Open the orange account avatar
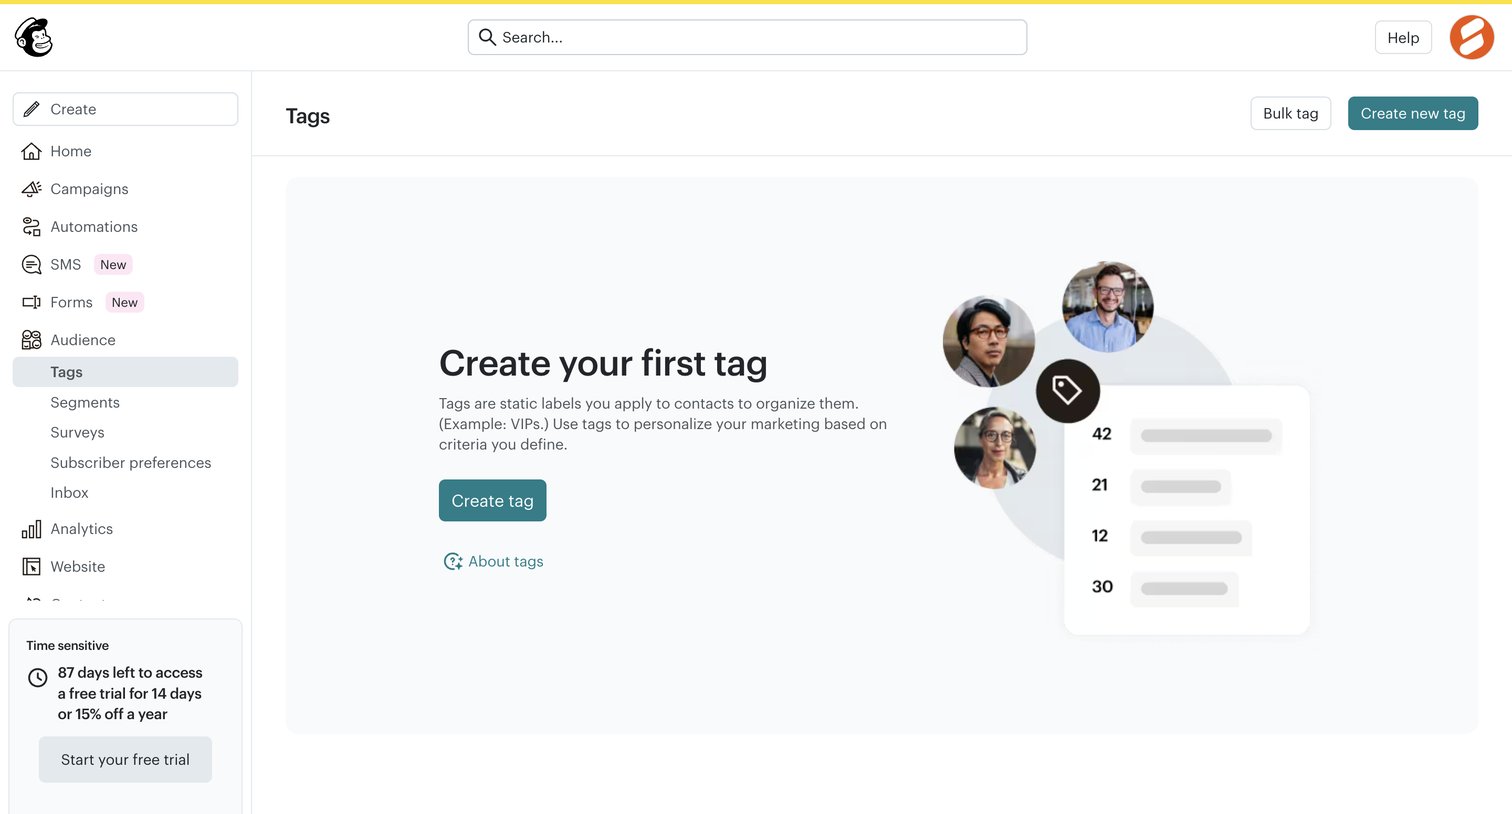Screen dimensions: 1512x814 click(x=1472, y=37)
